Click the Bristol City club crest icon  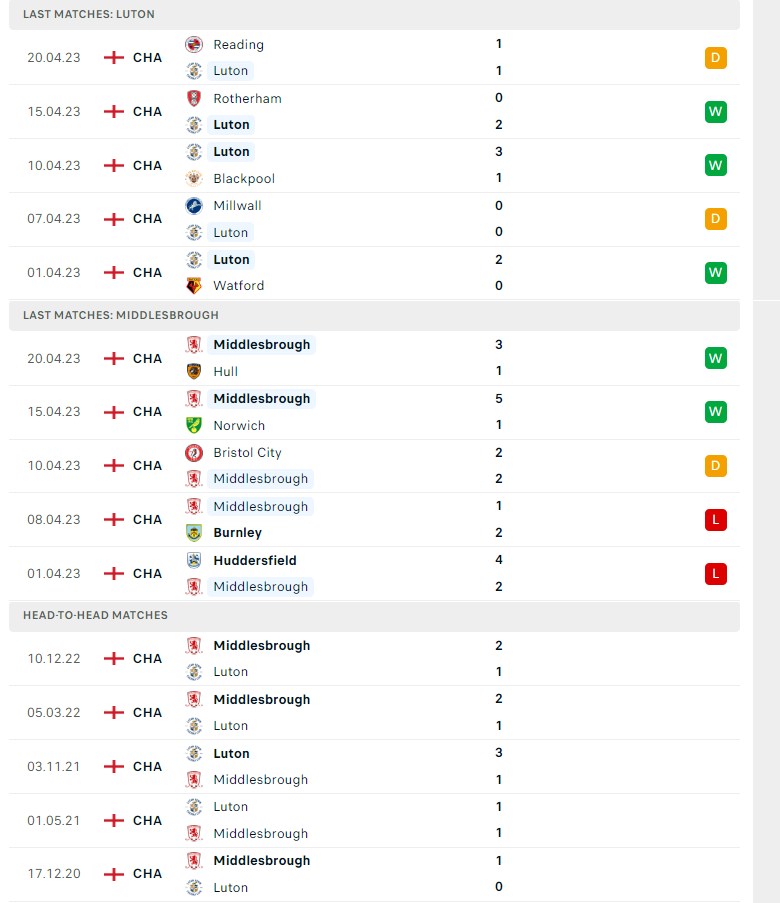click(x=194, y=452)
